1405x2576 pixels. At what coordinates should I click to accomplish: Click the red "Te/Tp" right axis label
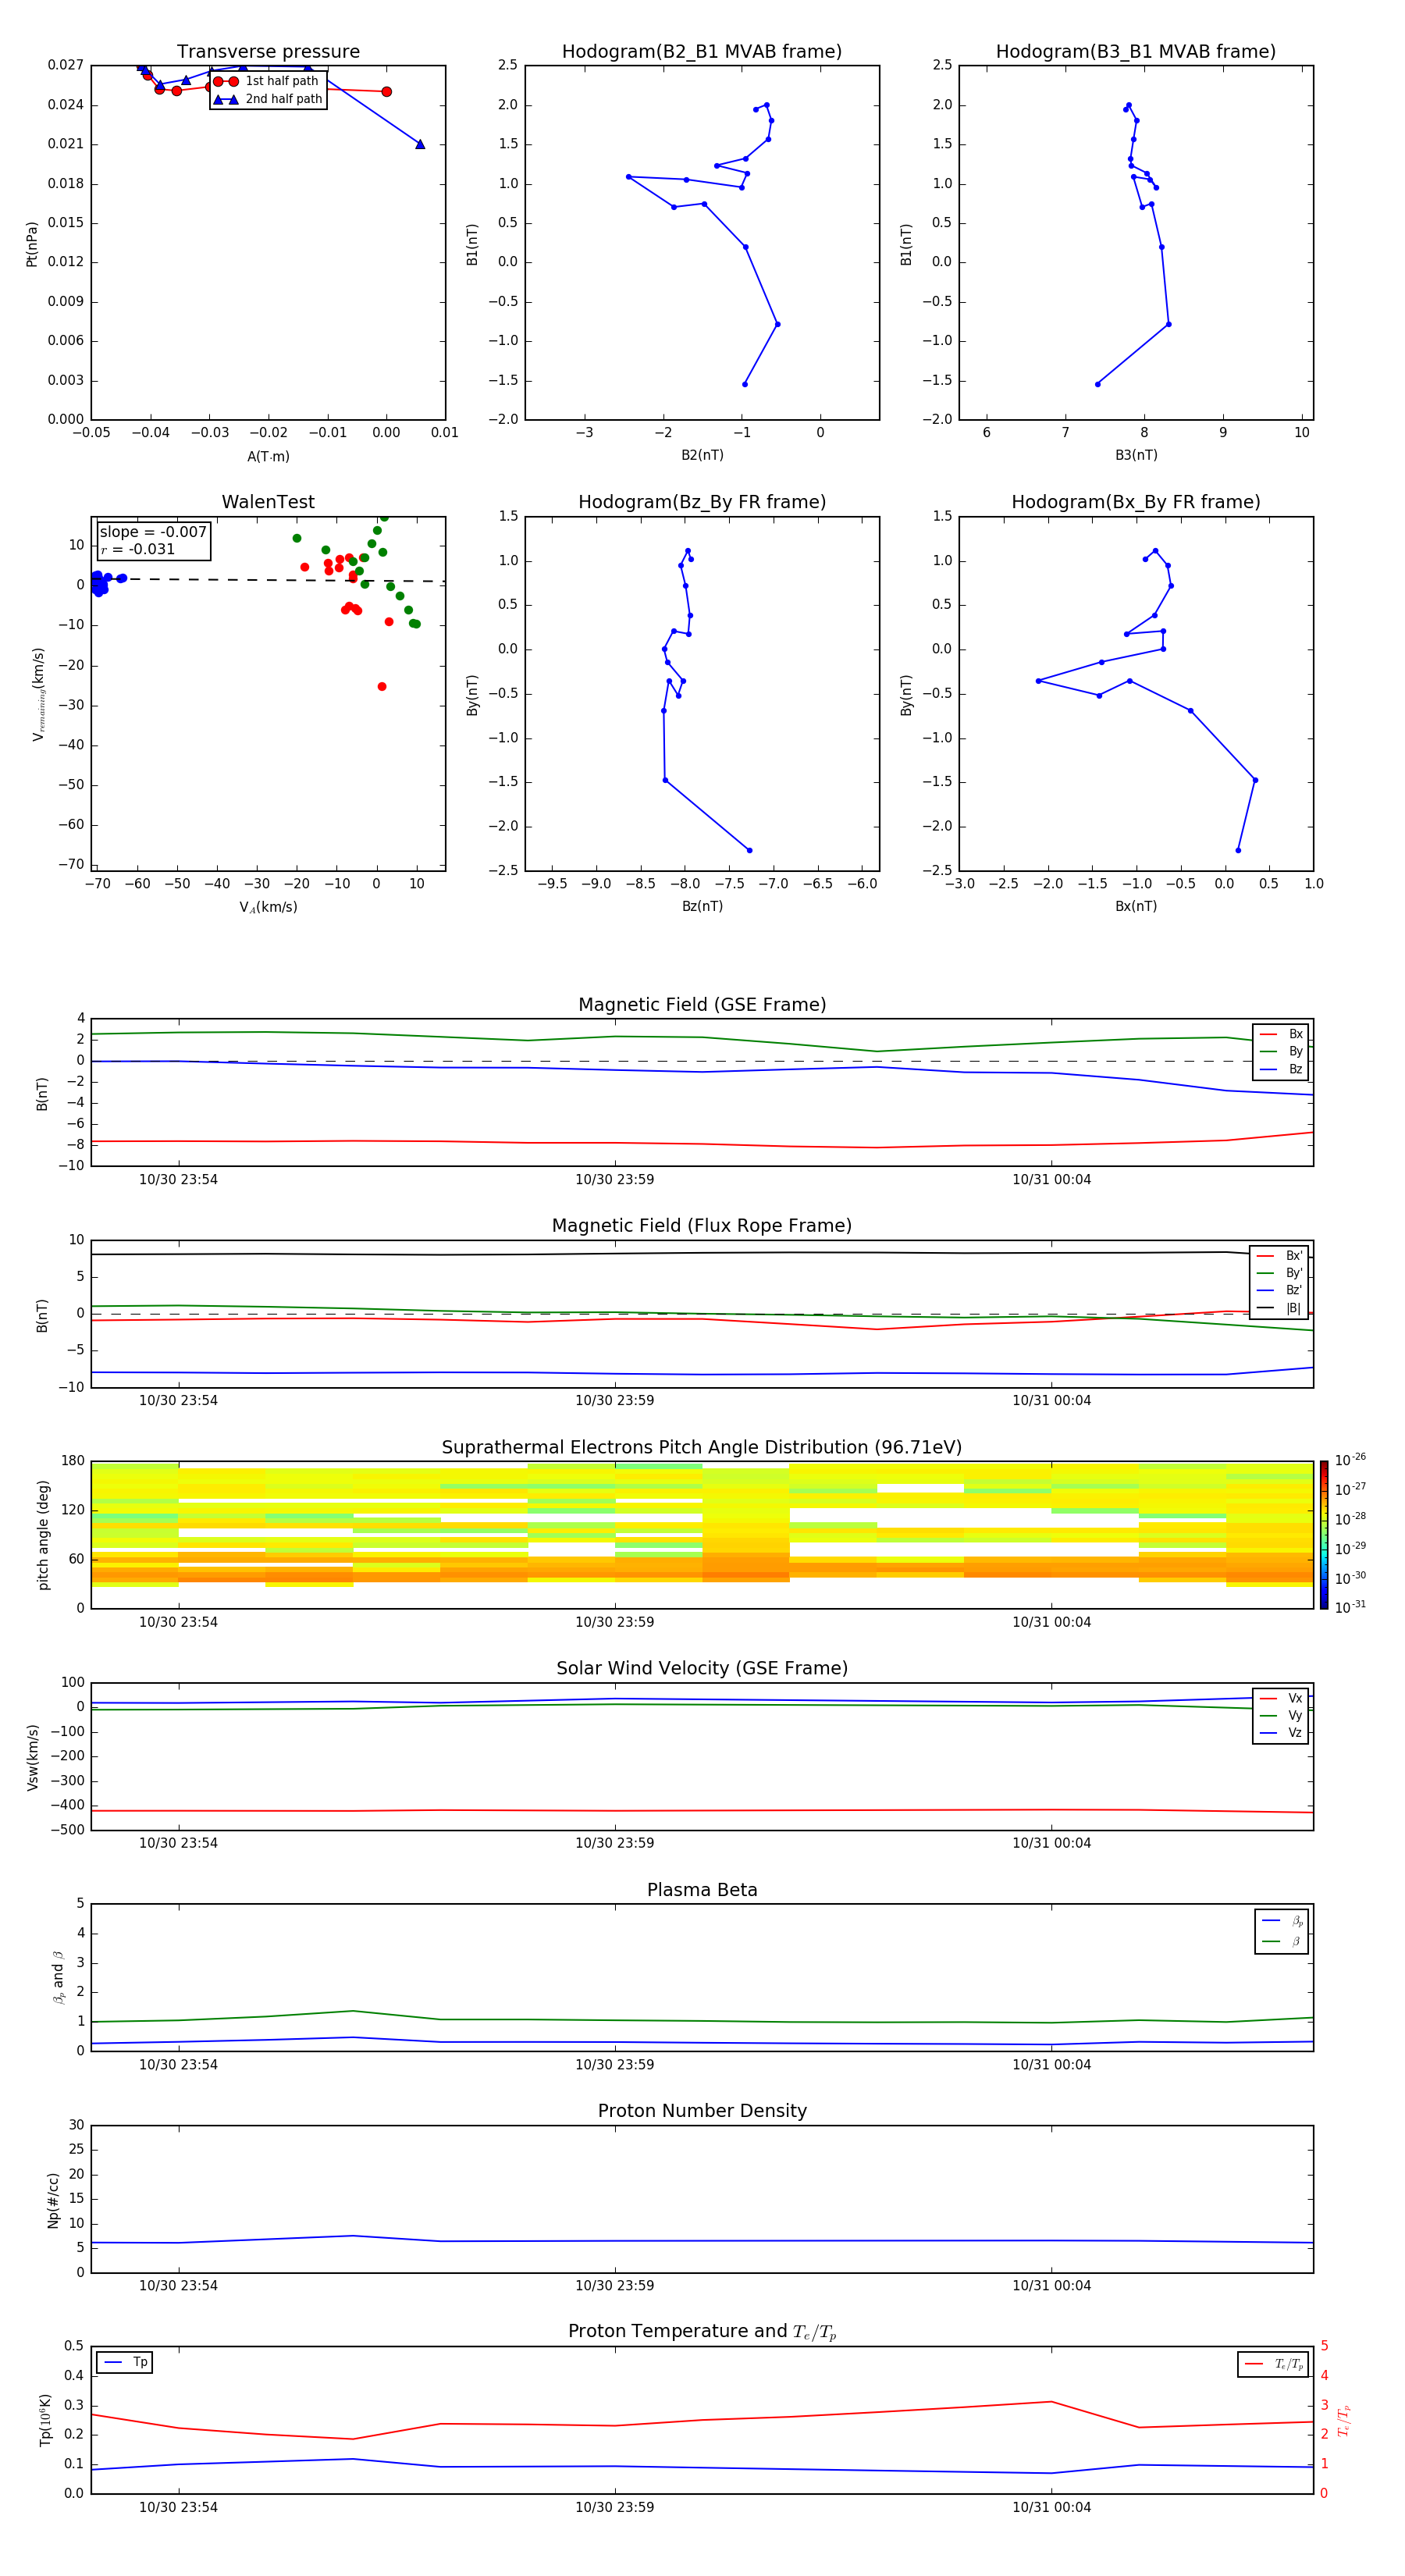(x=1343, y=2420)
